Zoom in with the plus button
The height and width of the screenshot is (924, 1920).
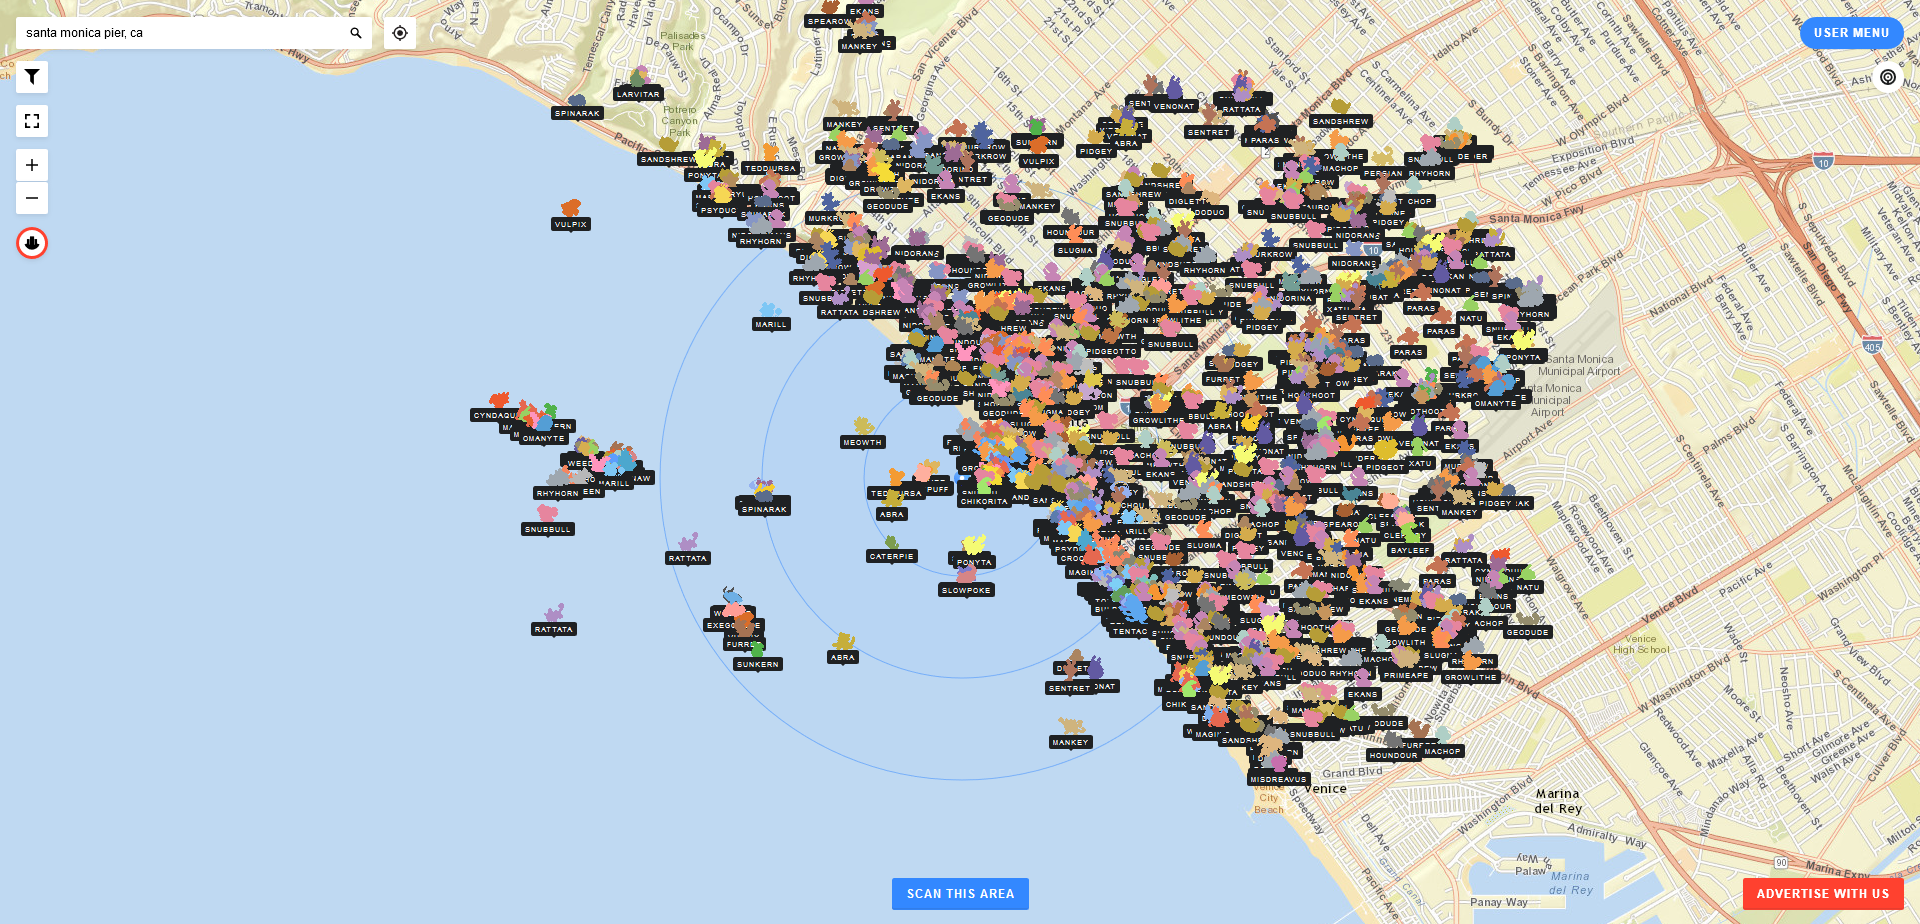coord(32,165)
